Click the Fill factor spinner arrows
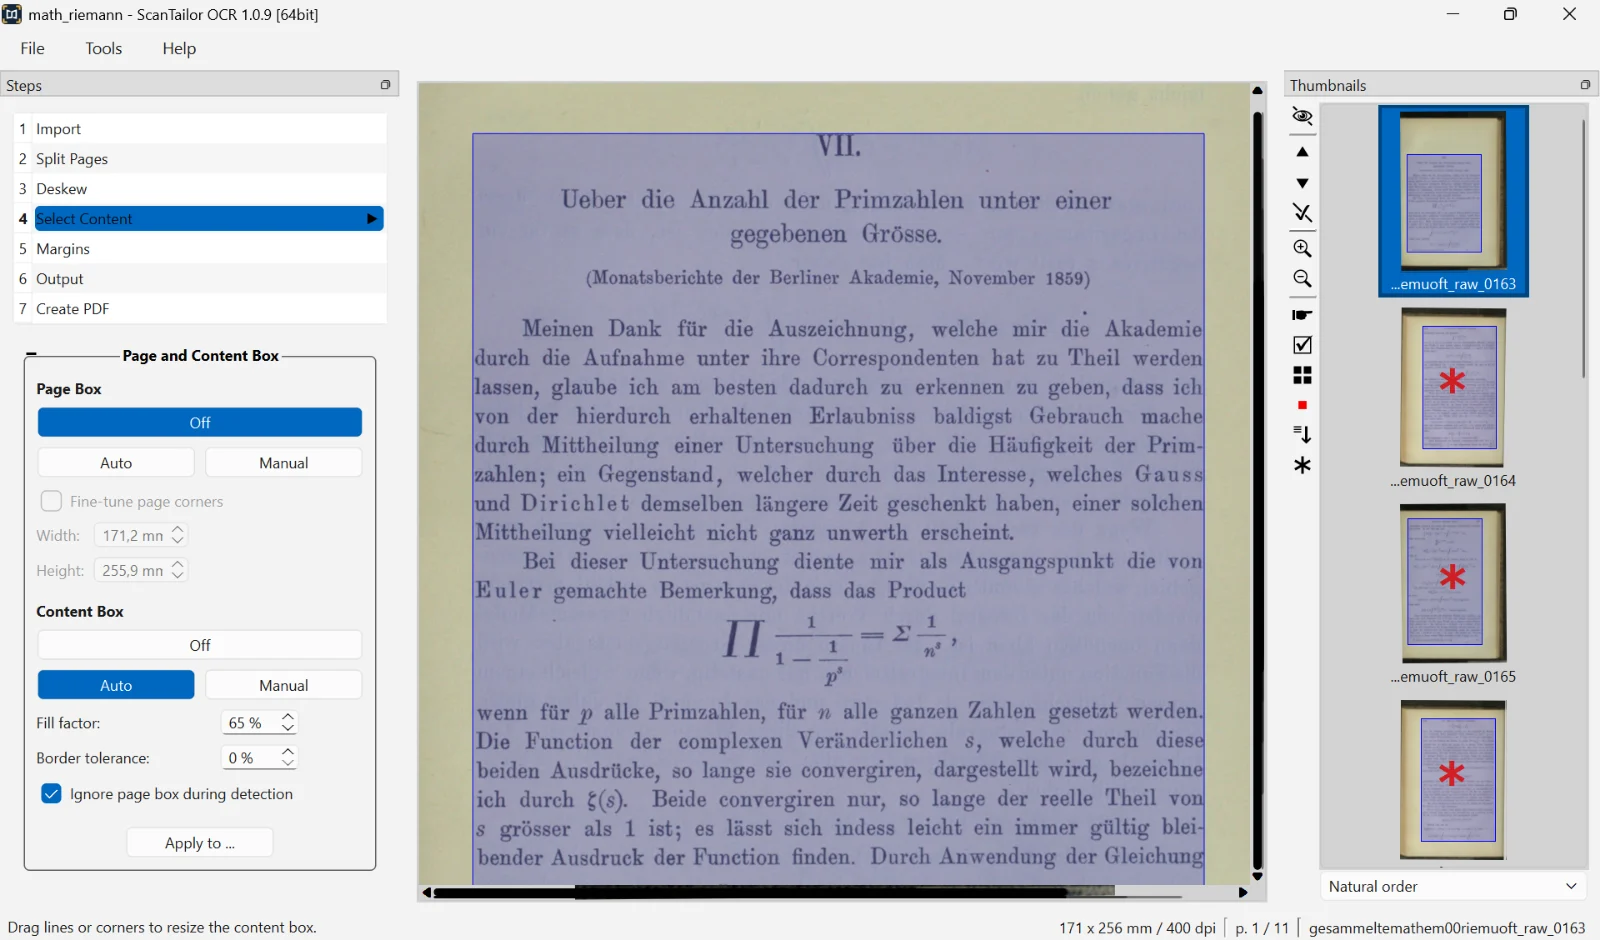This screenshot has width=1600, height=940. [288, 723]
